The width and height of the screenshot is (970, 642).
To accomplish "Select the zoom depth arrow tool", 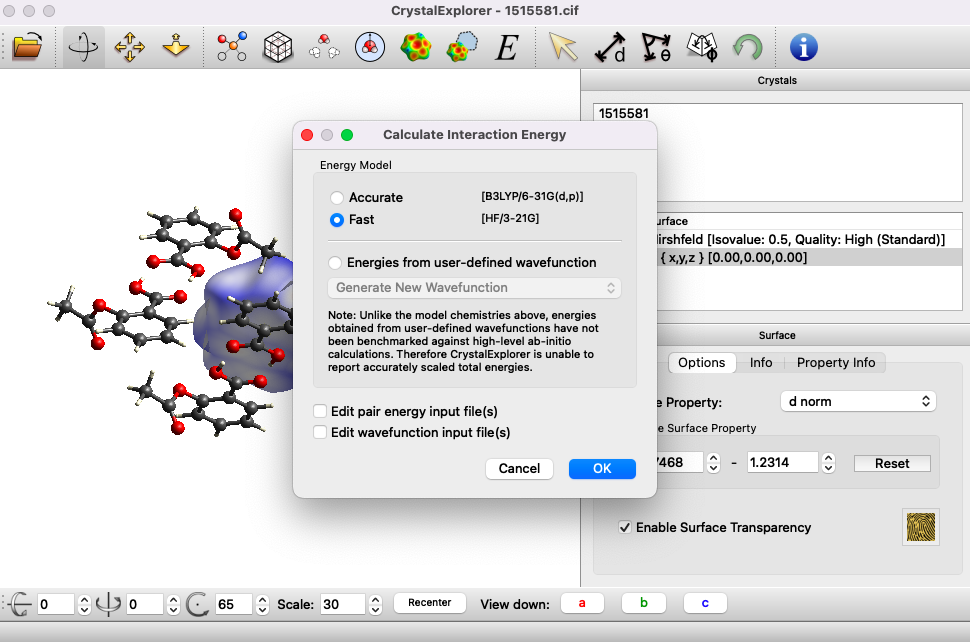I will (x=176, y=47).
